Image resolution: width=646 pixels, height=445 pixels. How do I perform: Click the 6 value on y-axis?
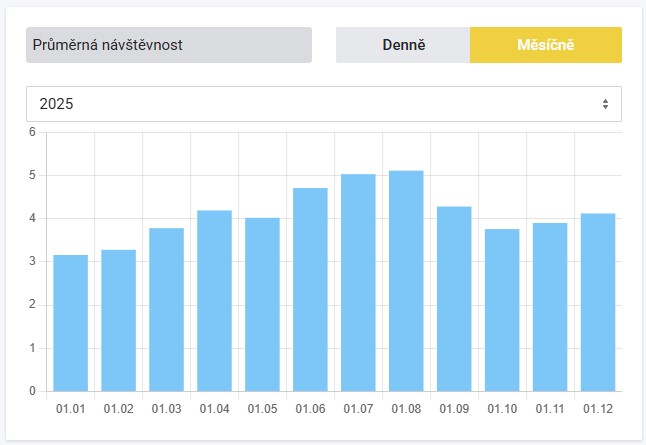pyautogui.click(x=32, y=132)
